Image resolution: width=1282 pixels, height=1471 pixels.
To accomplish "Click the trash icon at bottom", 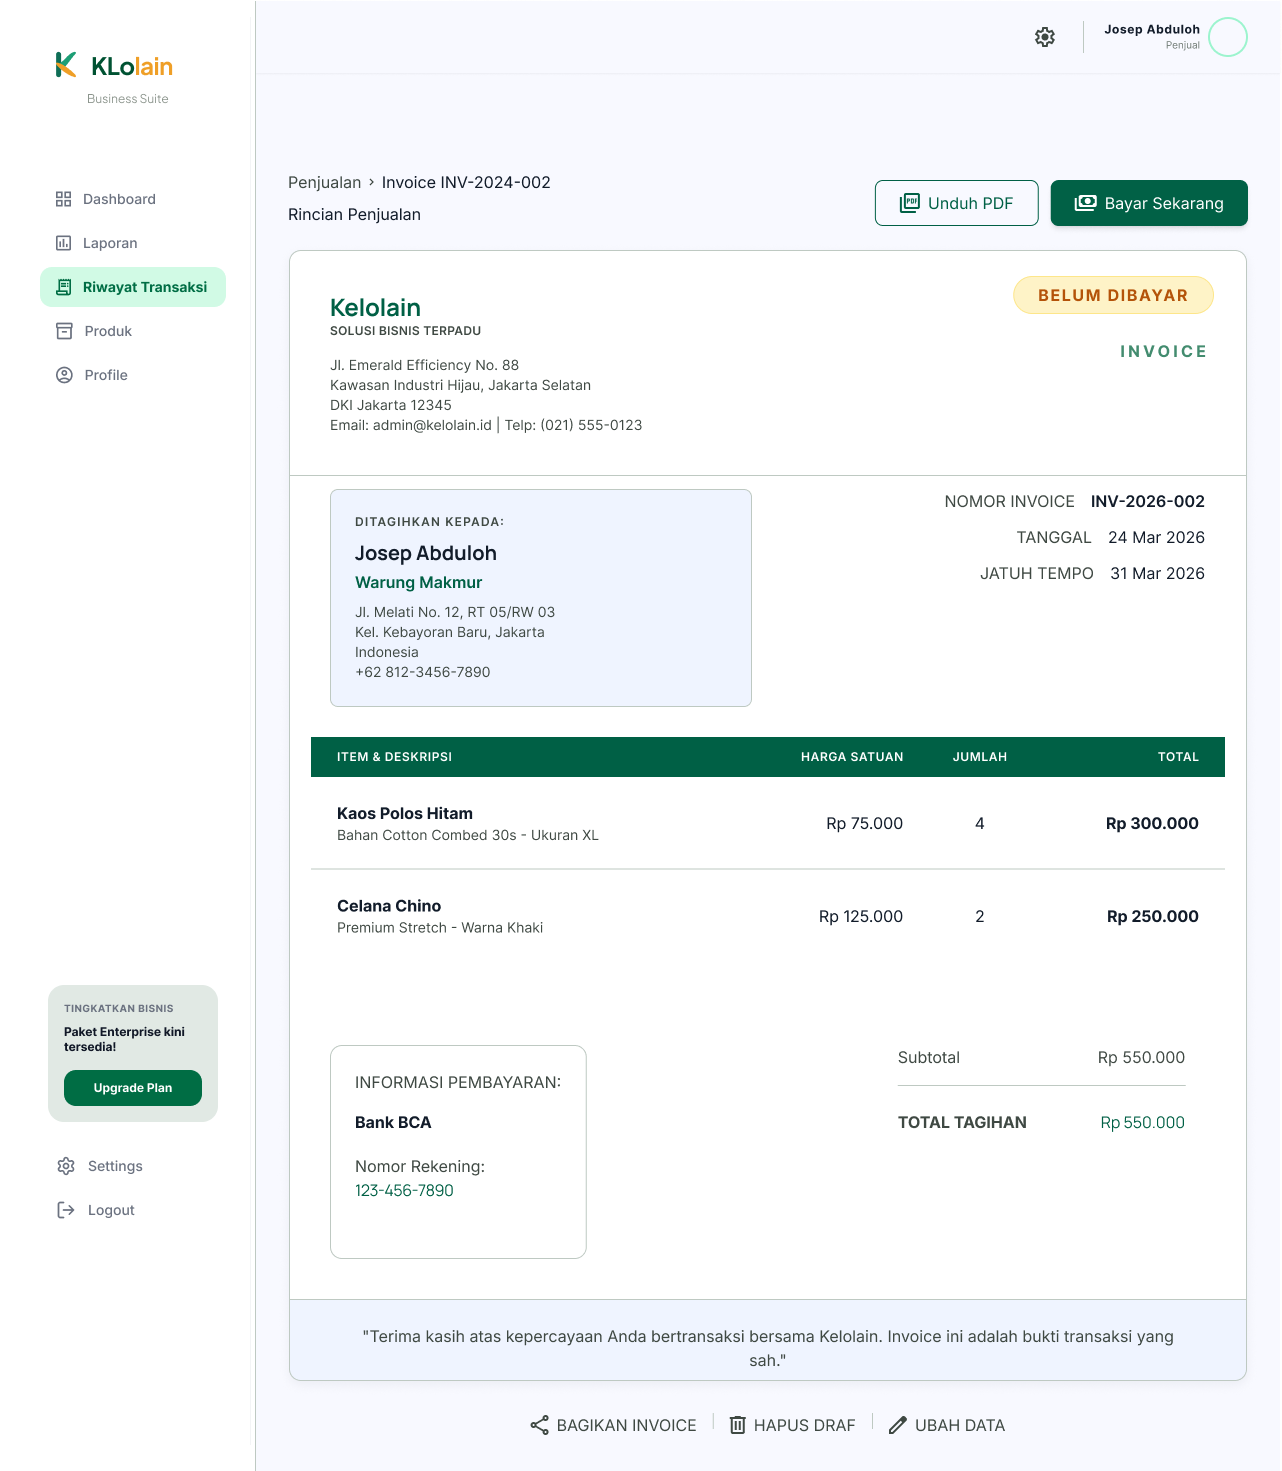I will click(737, 1425).
